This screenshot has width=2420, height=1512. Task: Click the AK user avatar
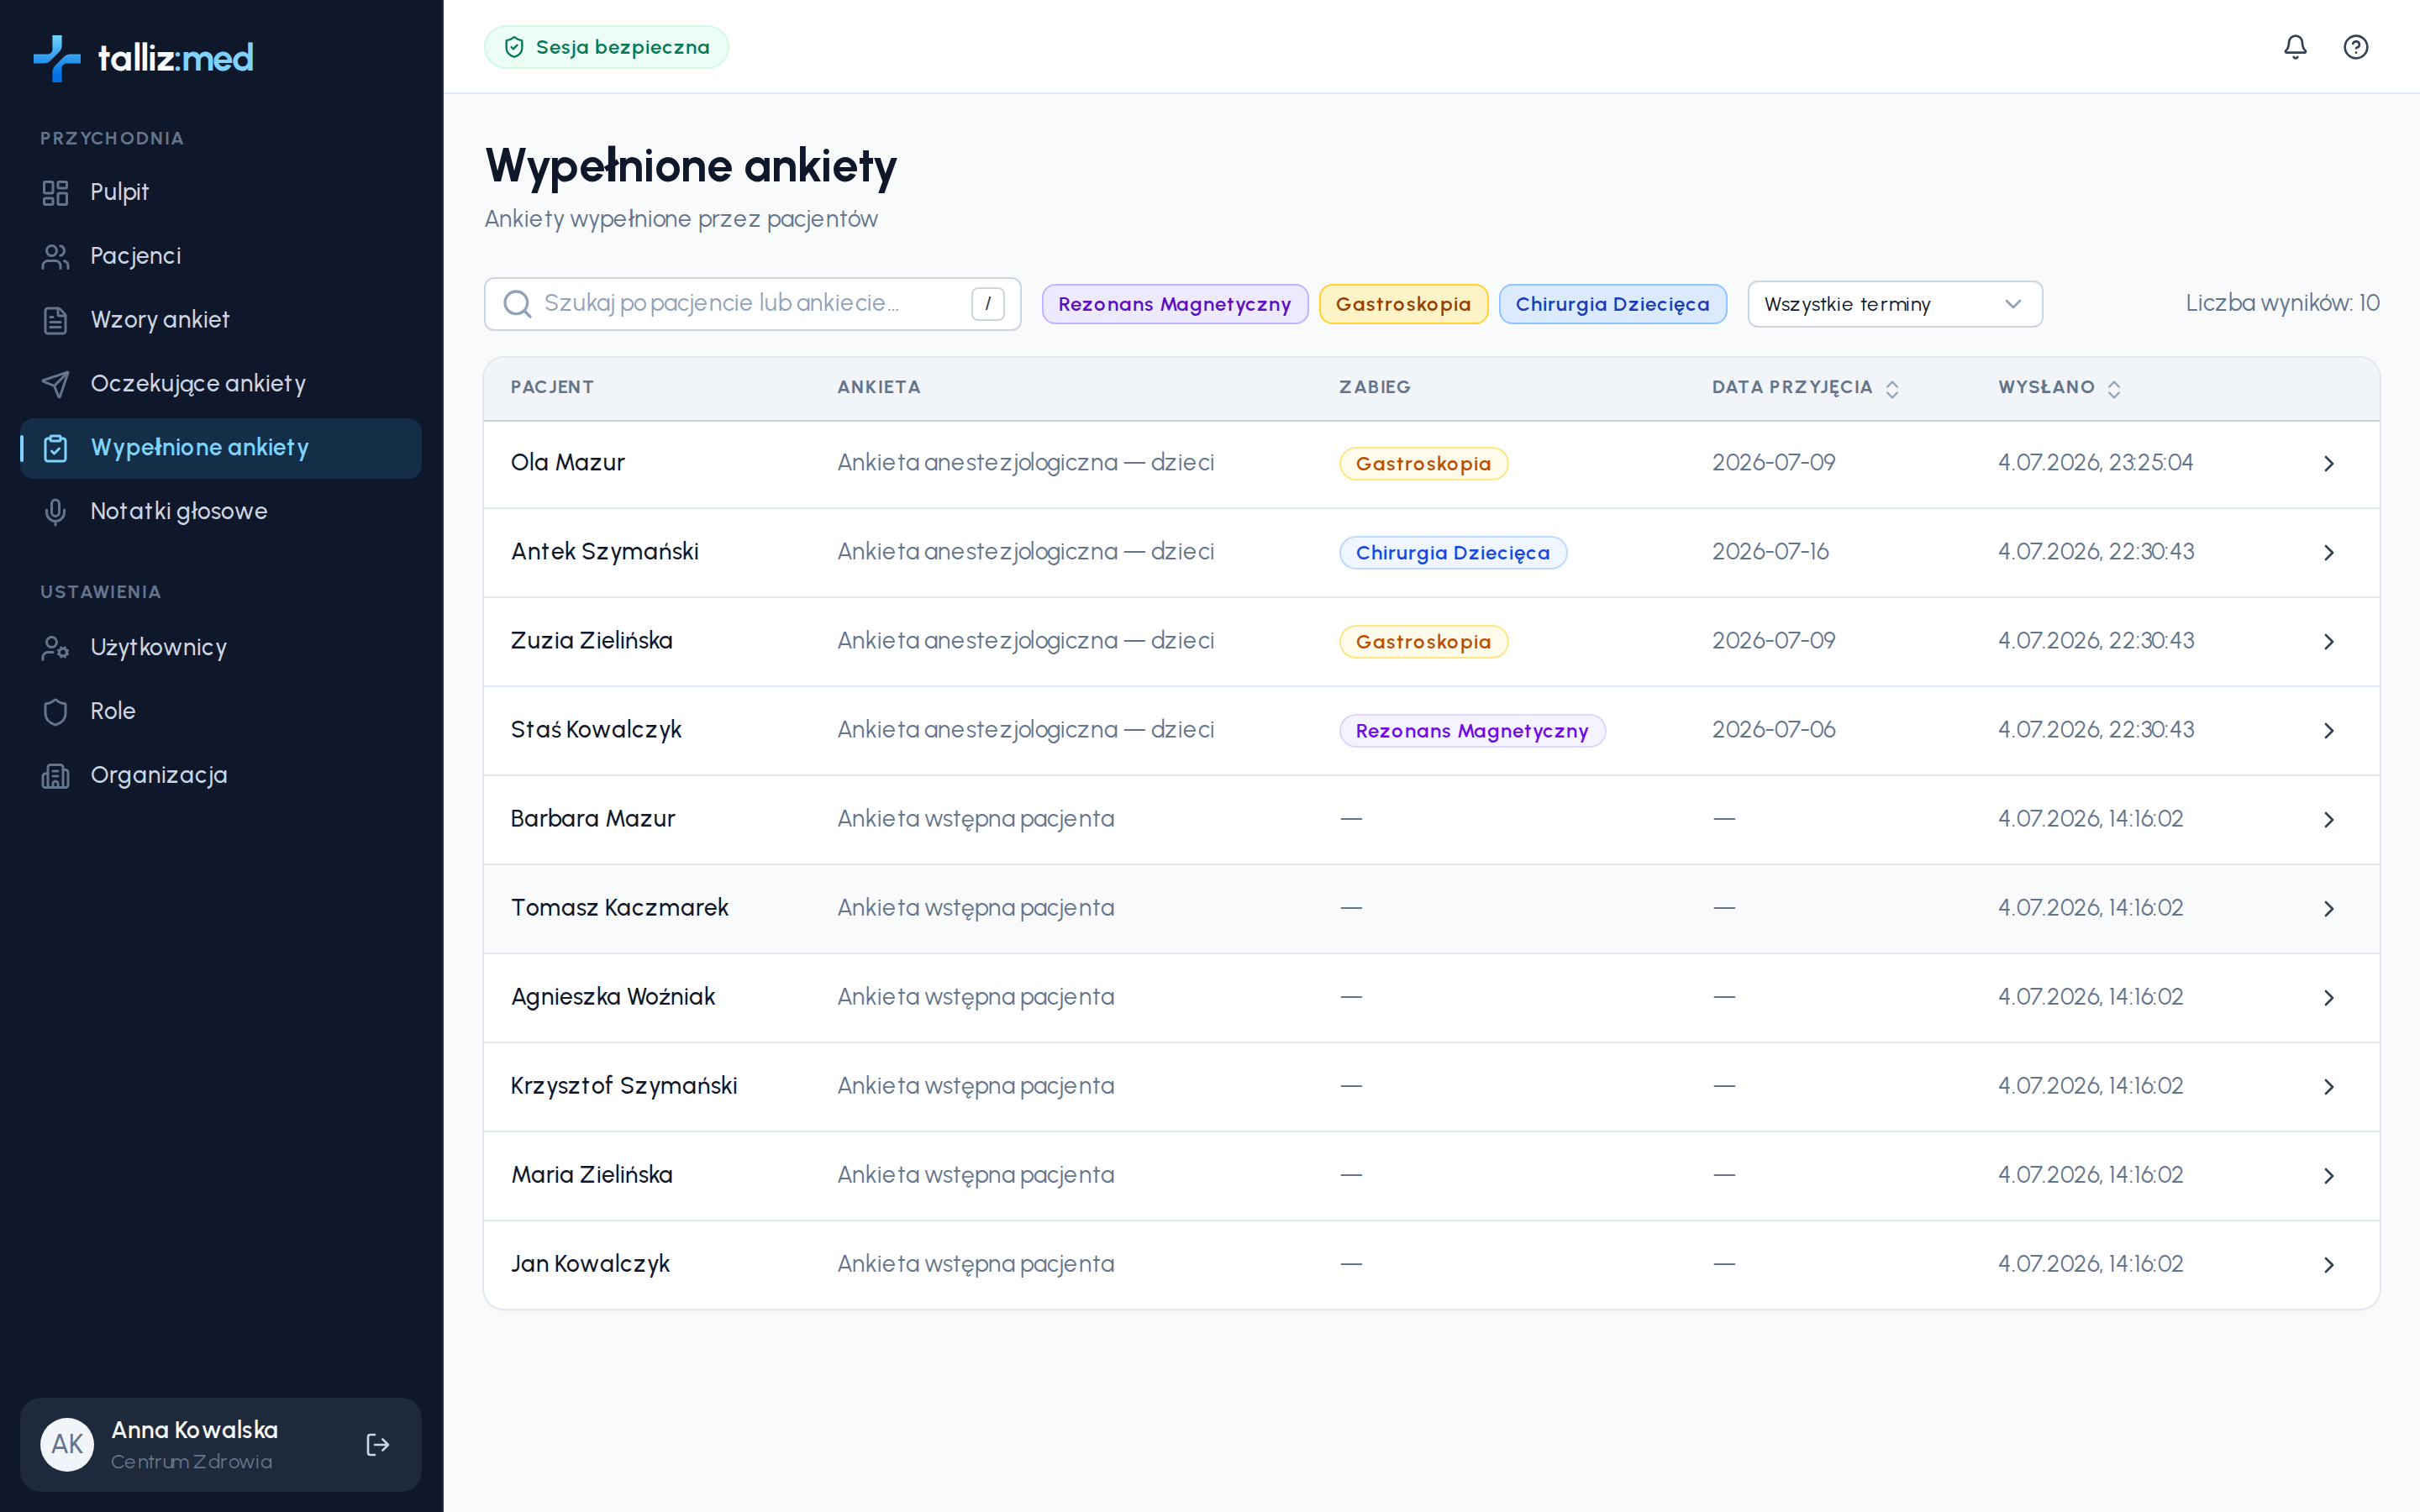(x=67, y=1444)
